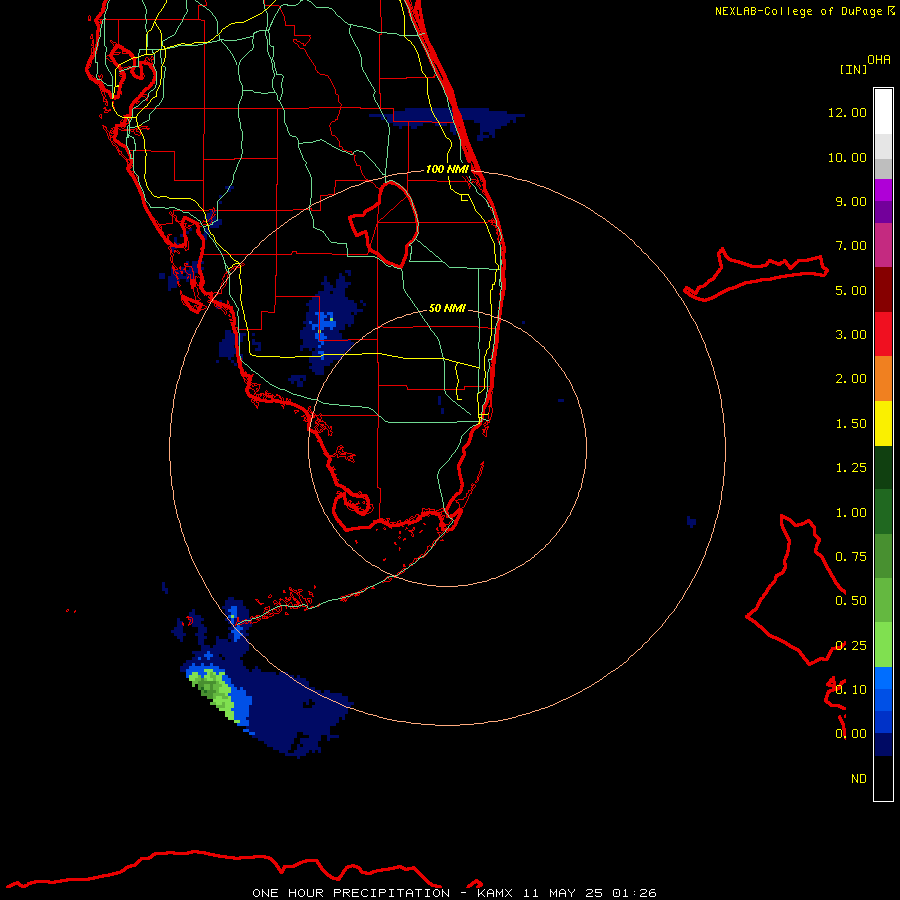Screen dimensions: 900x900
Task: Pick the black ND swatch in legend
Action: 883,778
